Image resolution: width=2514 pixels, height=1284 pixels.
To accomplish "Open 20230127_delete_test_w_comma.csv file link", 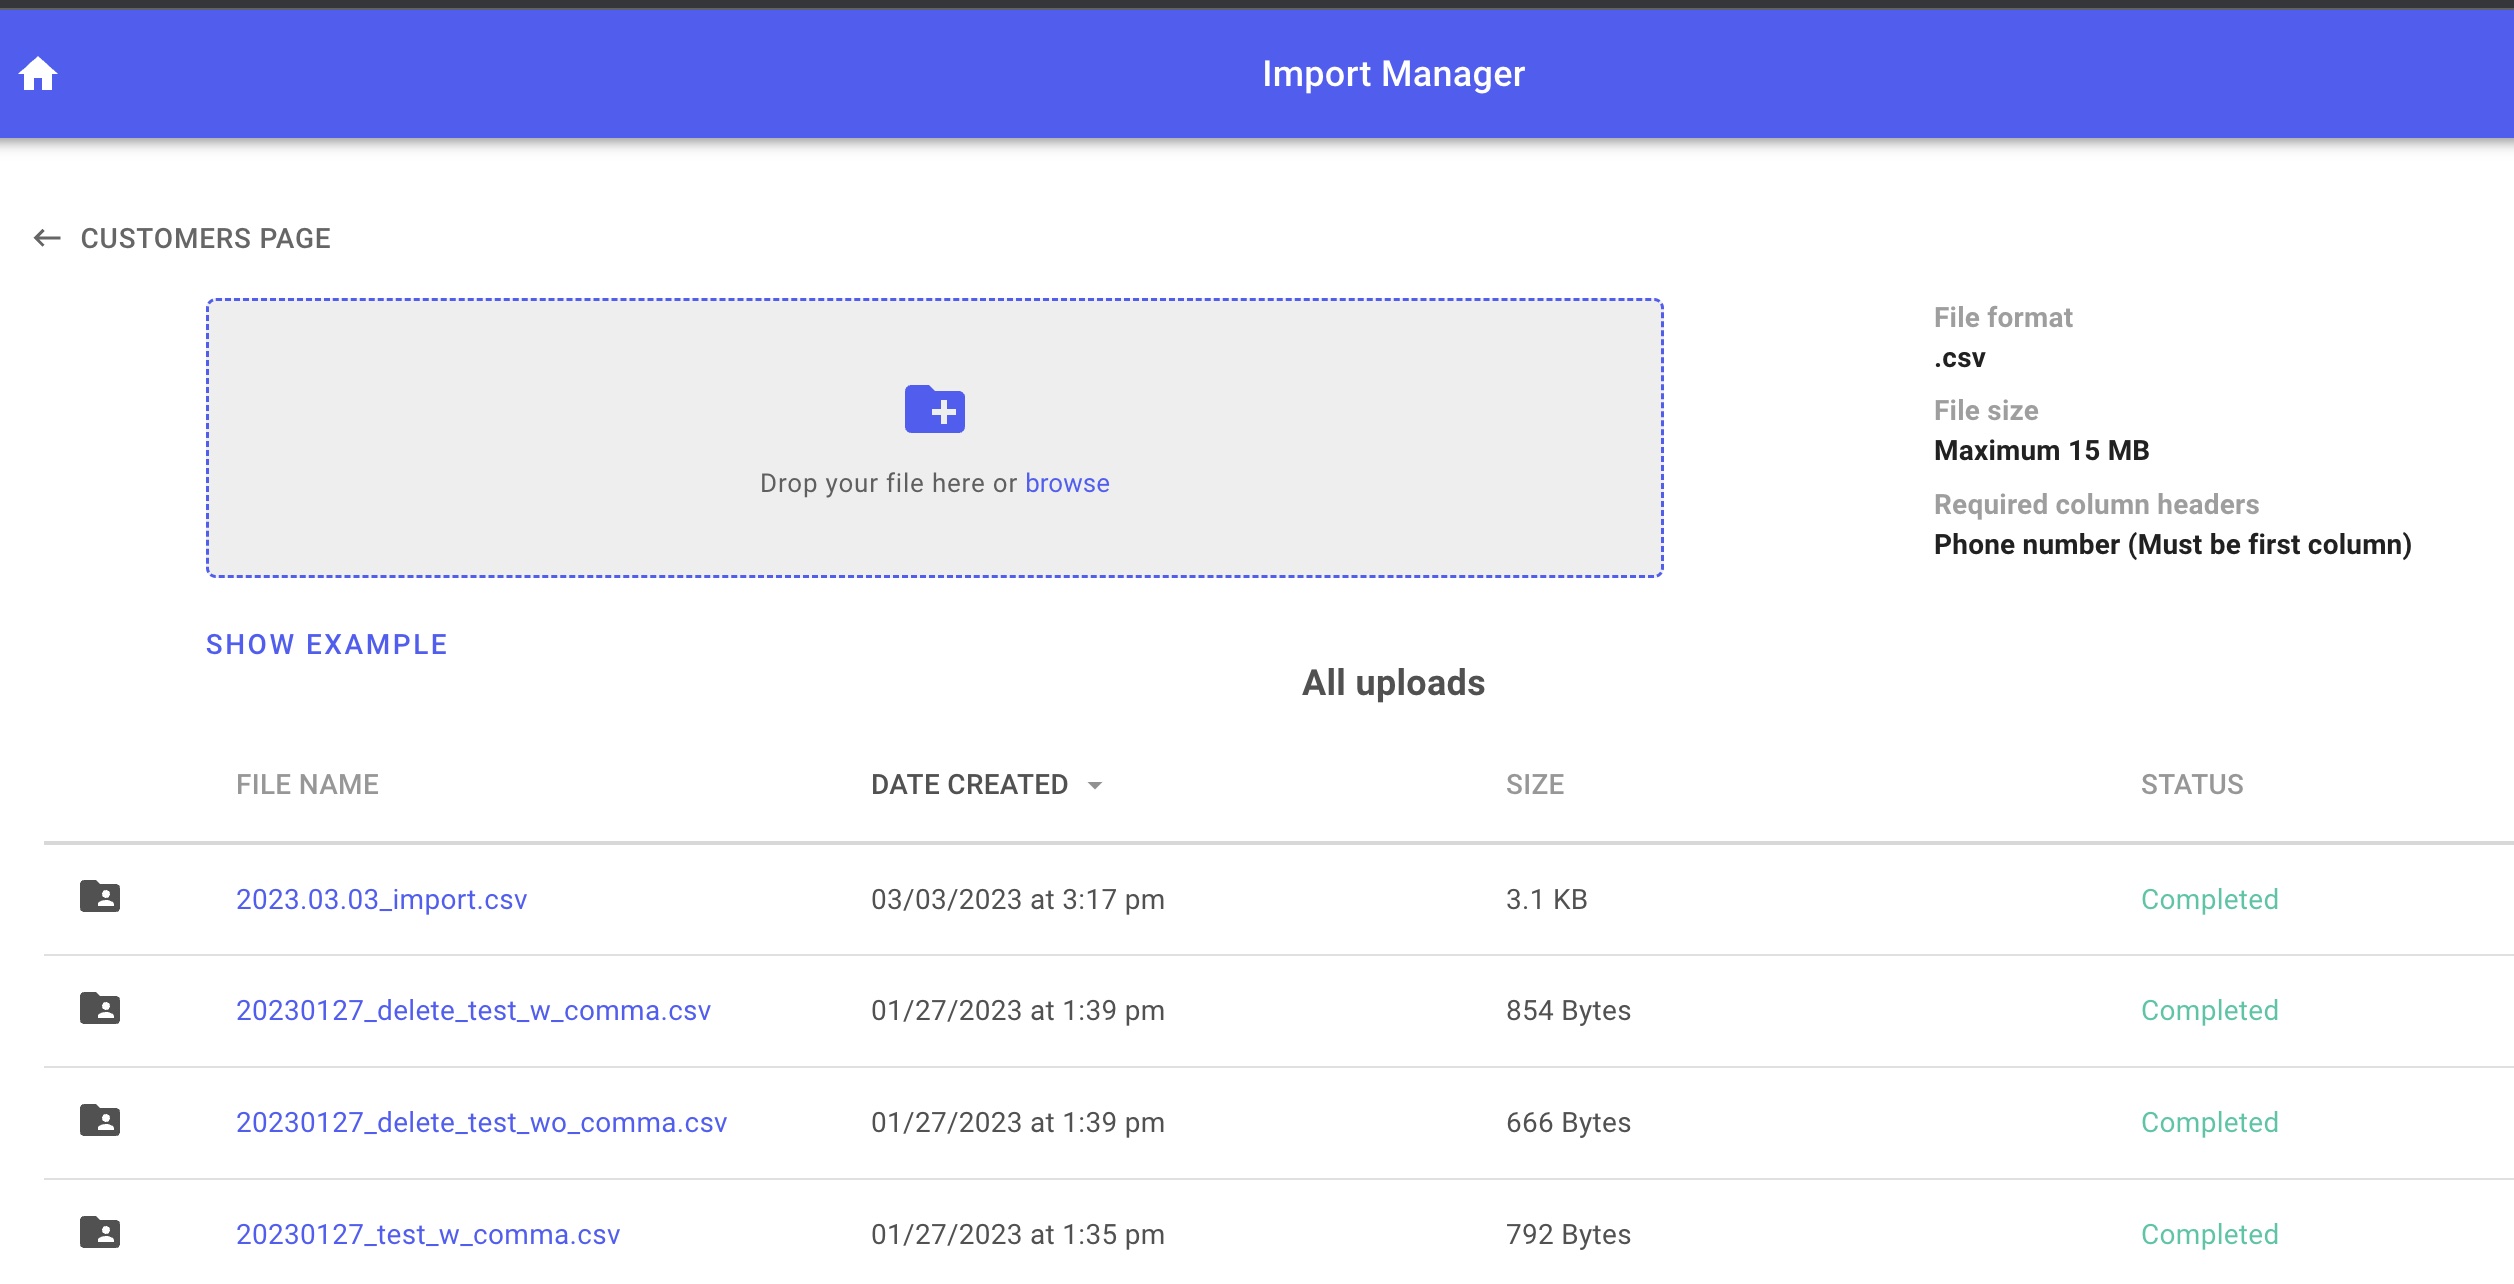I will point(473,1010).
